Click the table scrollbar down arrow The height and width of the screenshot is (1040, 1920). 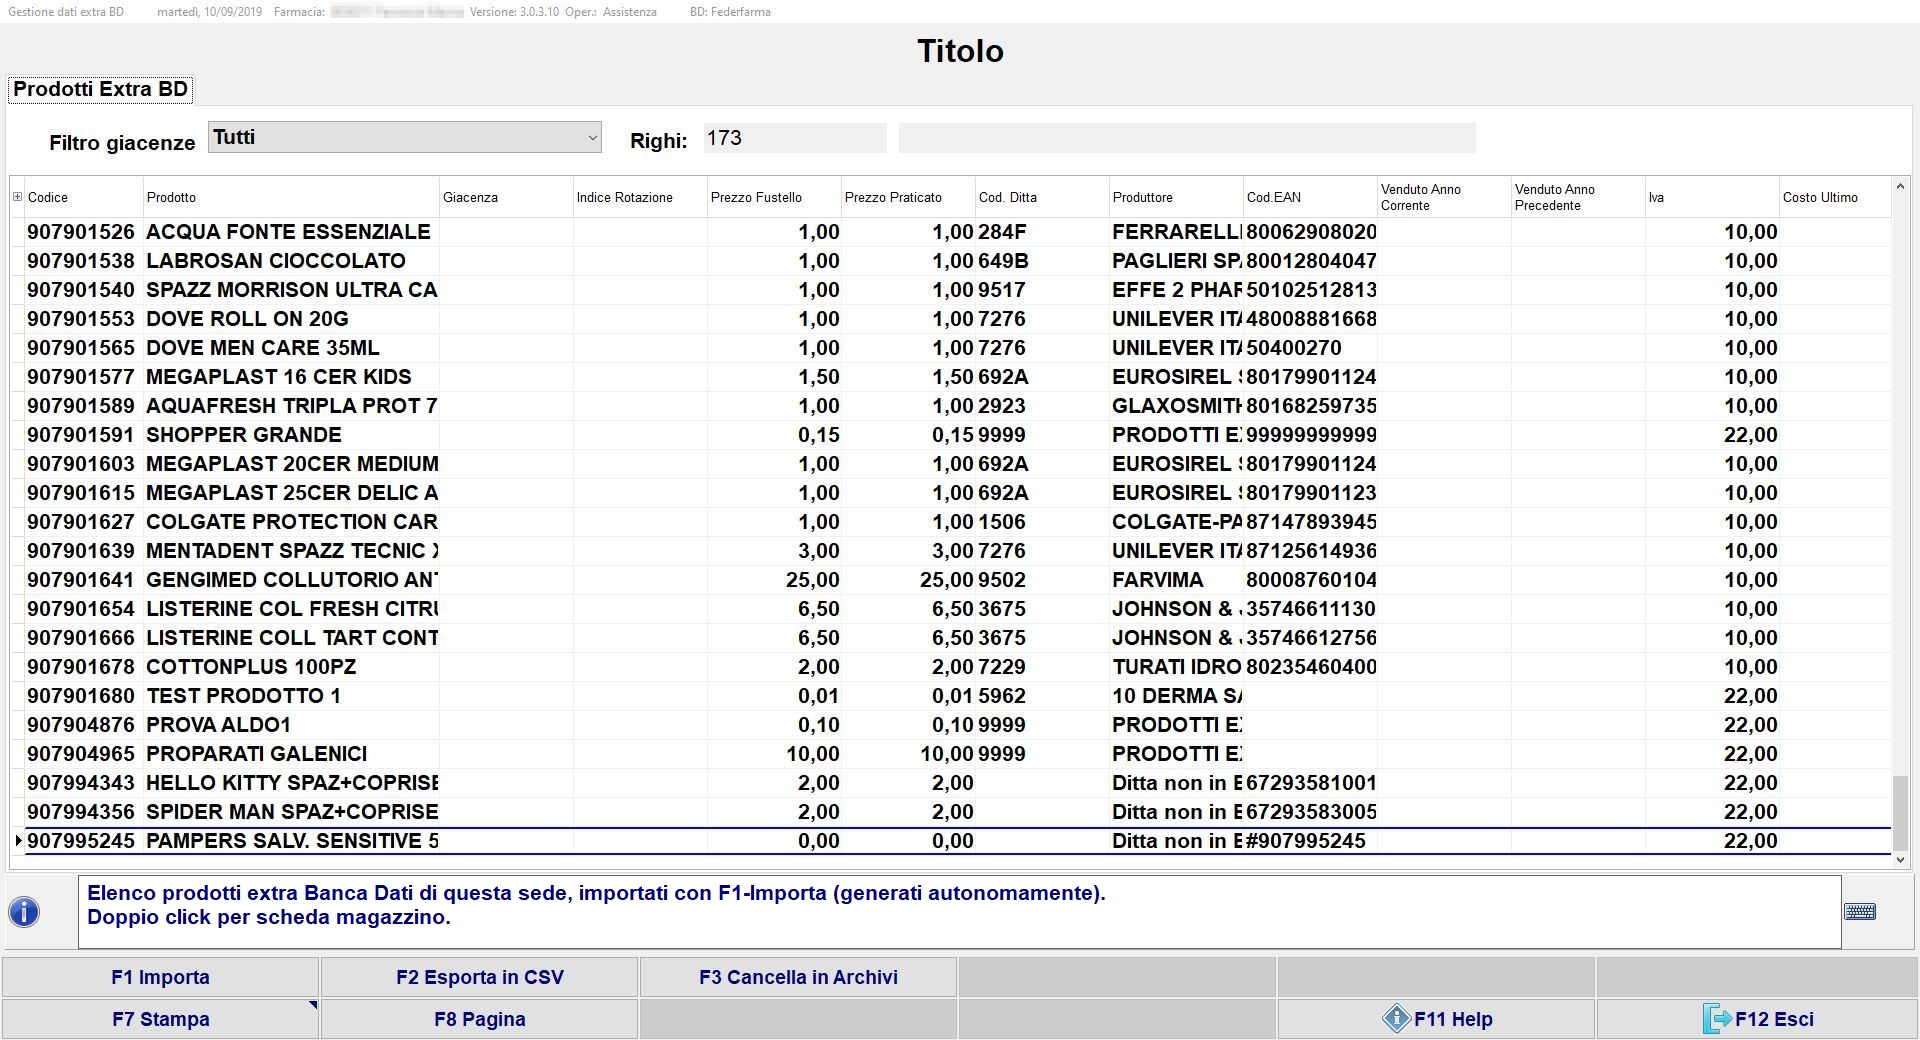[1900, 859]
